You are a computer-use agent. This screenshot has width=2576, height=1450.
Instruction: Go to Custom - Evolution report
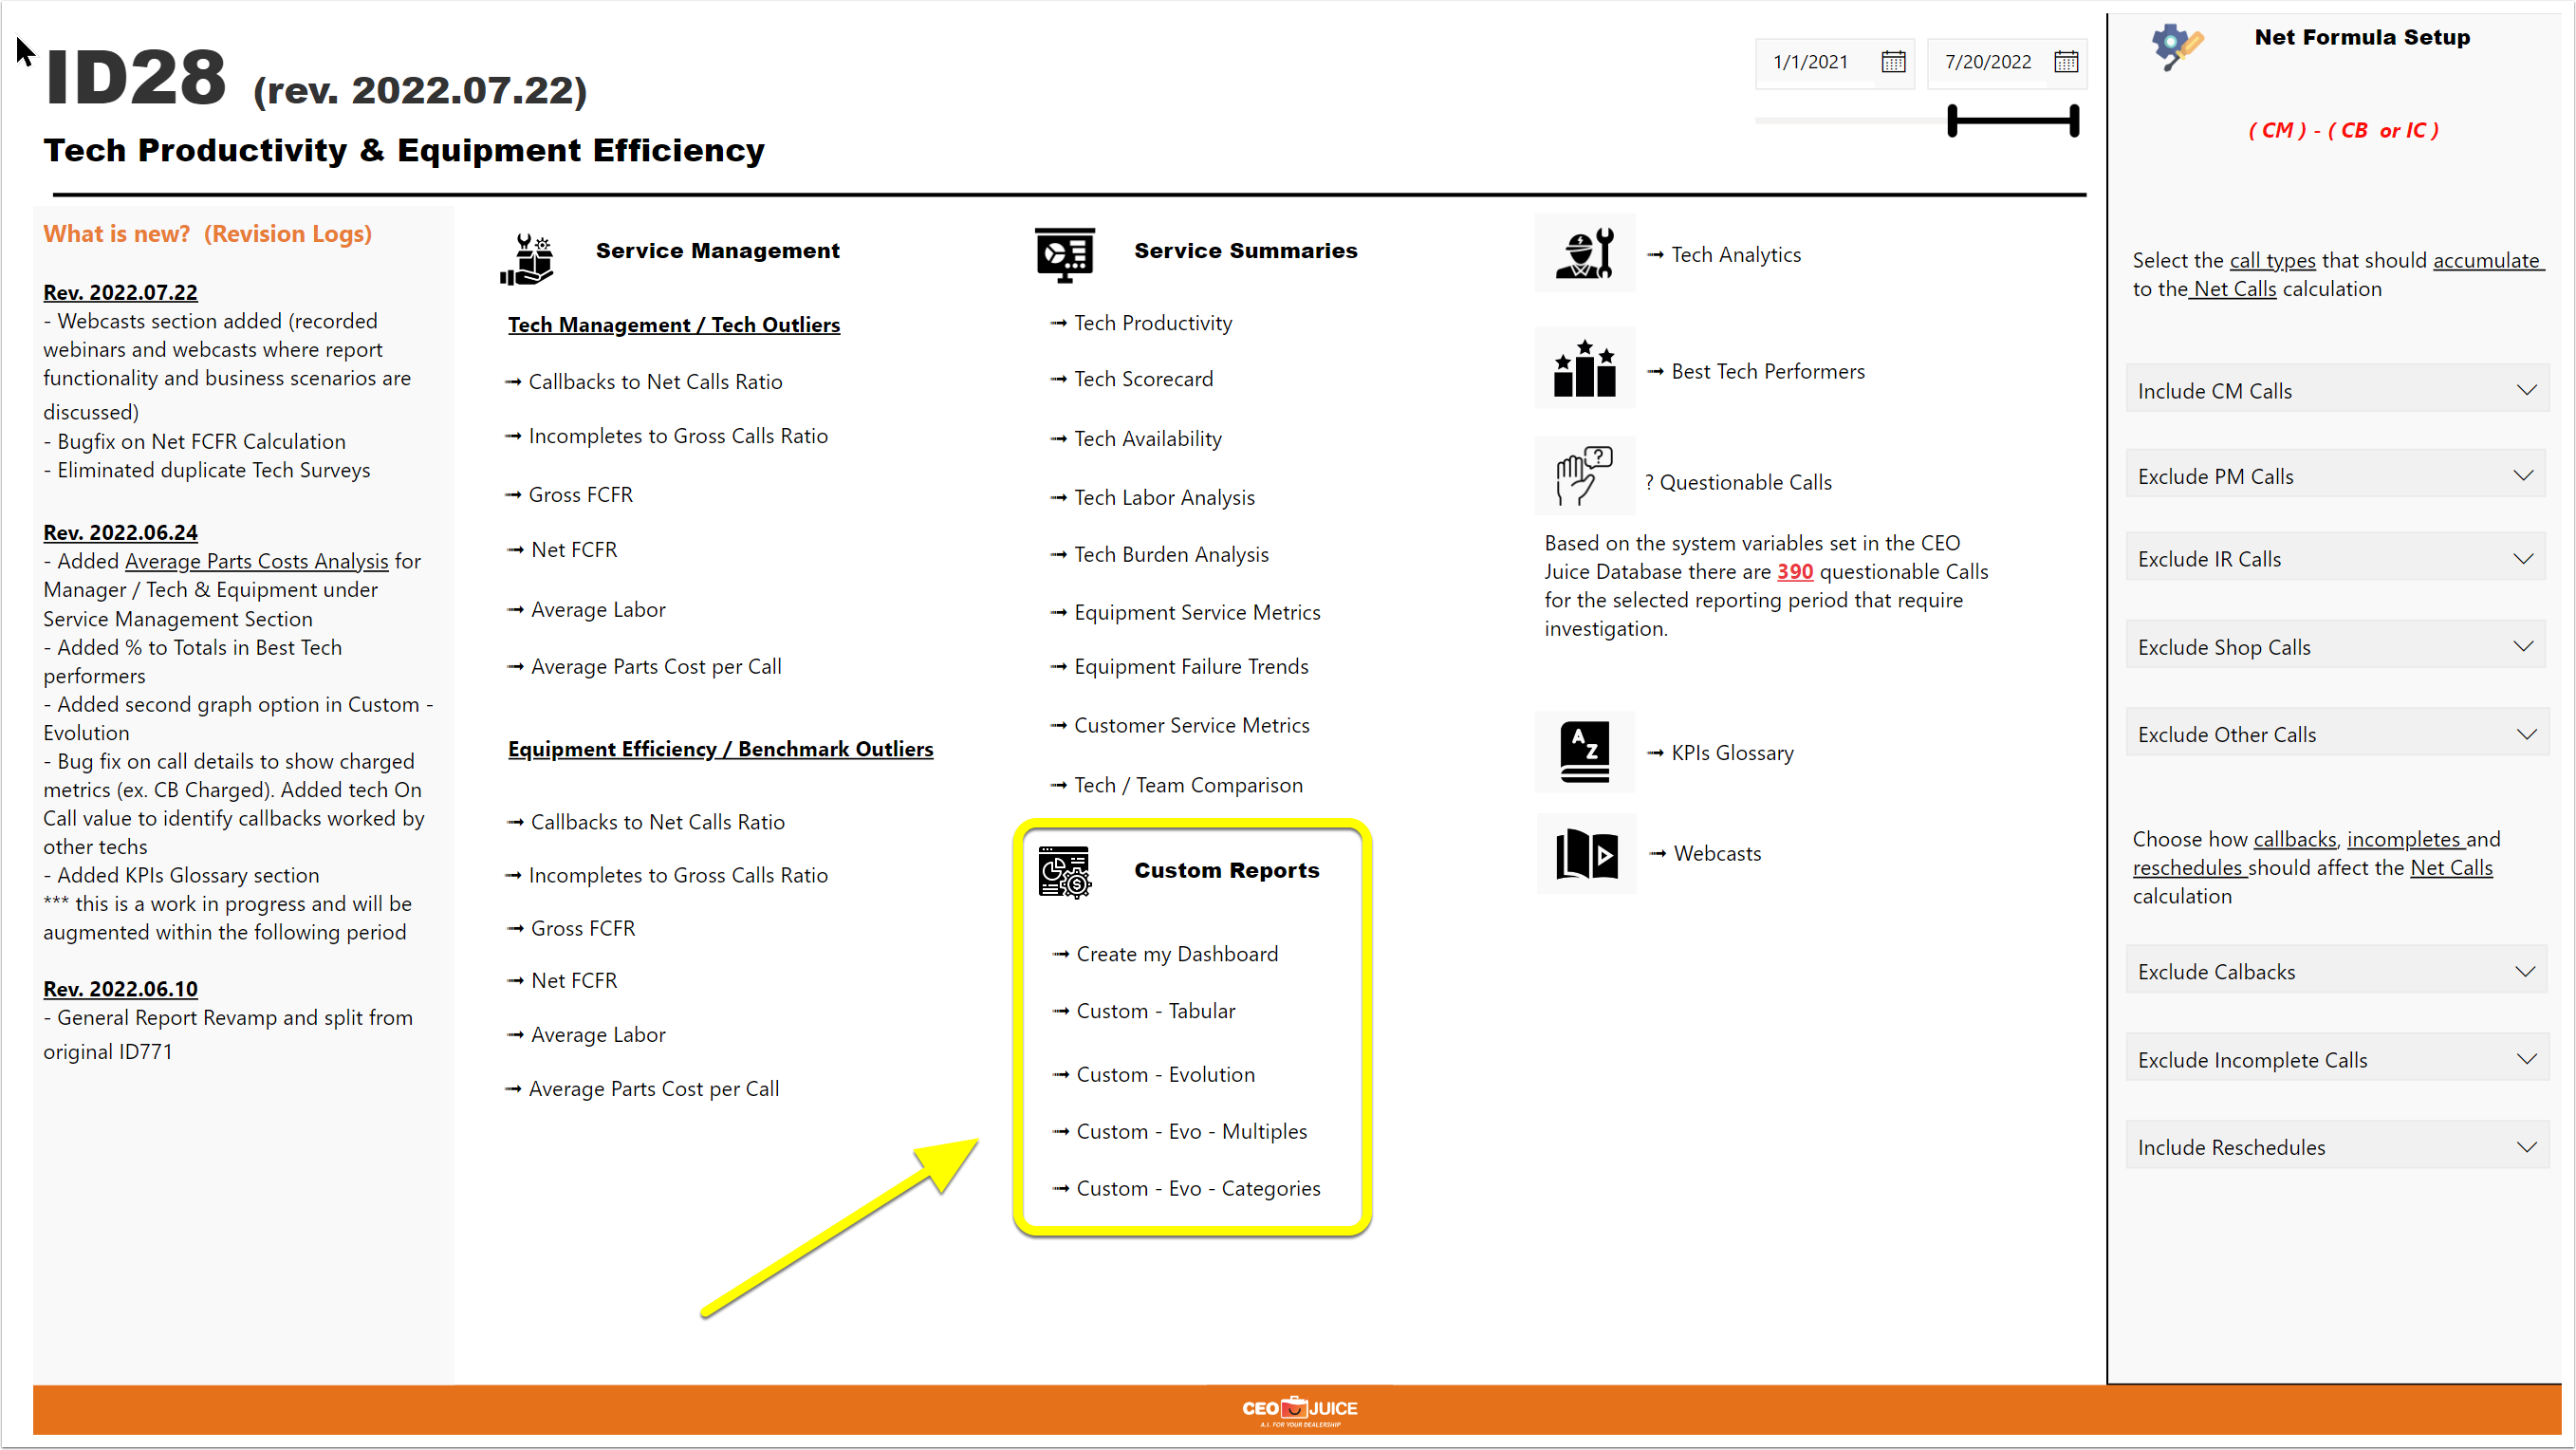[x=1165, y=1074]
